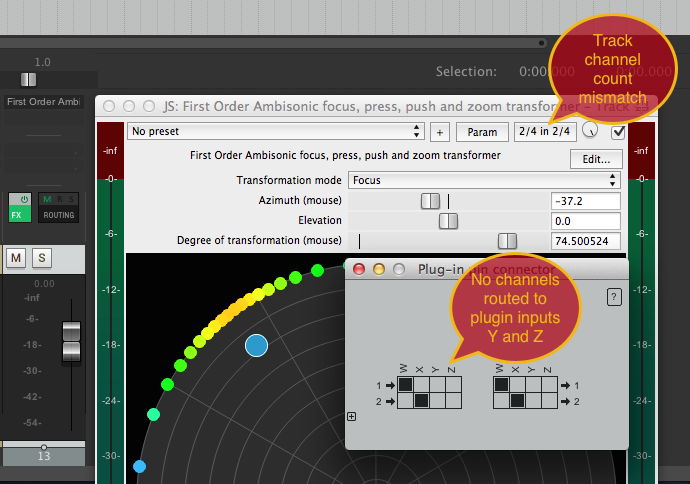Click the Degree value field 74.500524

[x=586, y=241]
